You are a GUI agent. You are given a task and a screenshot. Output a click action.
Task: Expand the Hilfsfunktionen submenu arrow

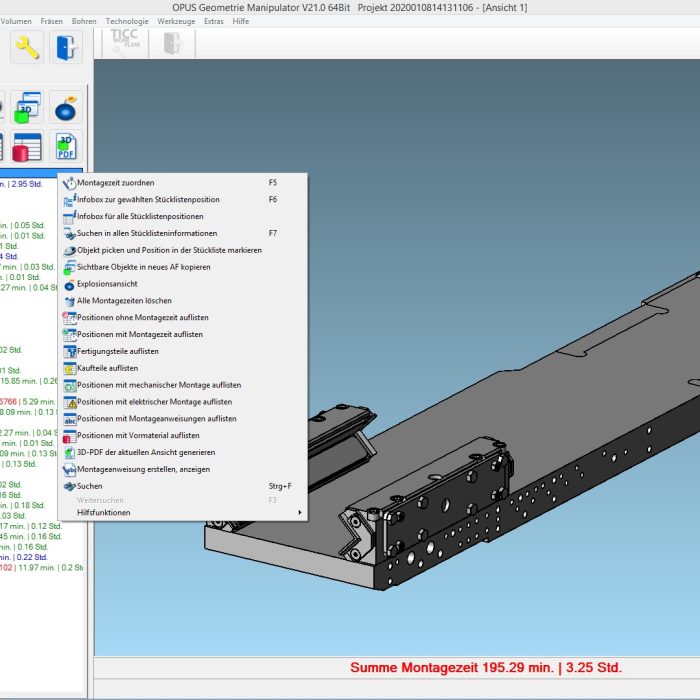[x=300, y=512]
